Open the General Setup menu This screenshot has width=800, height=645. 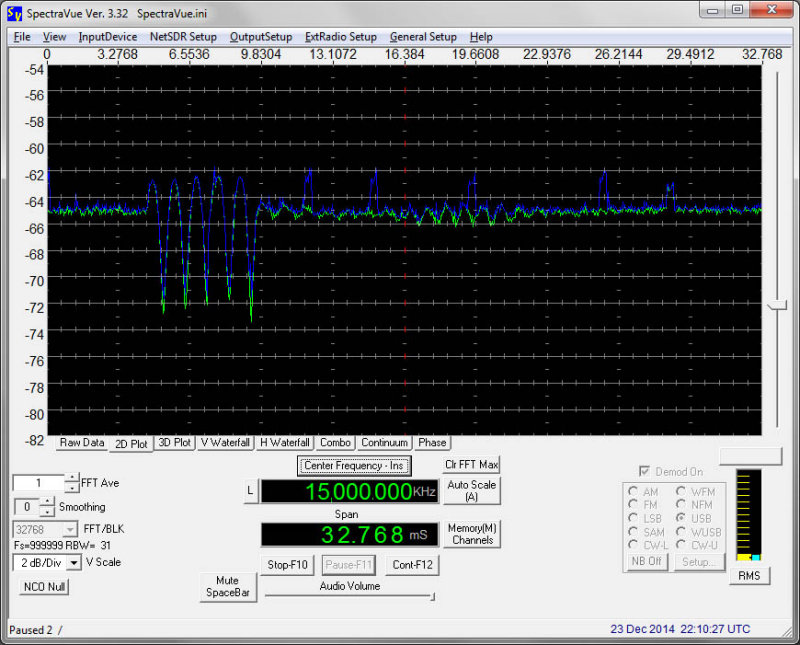[423, 37]
